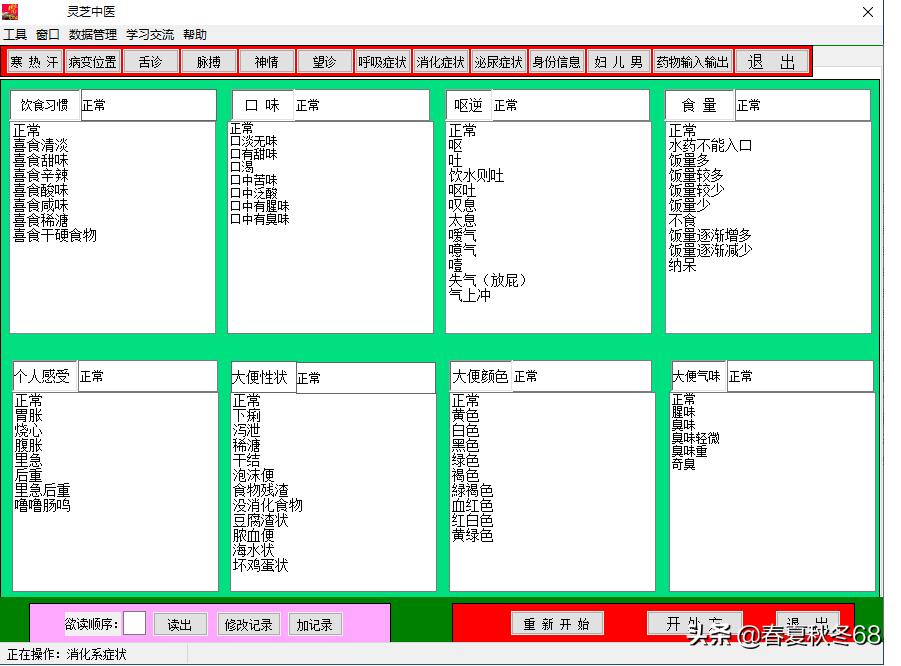Open the 脉搏 pulse panel

tap(208, 60)
